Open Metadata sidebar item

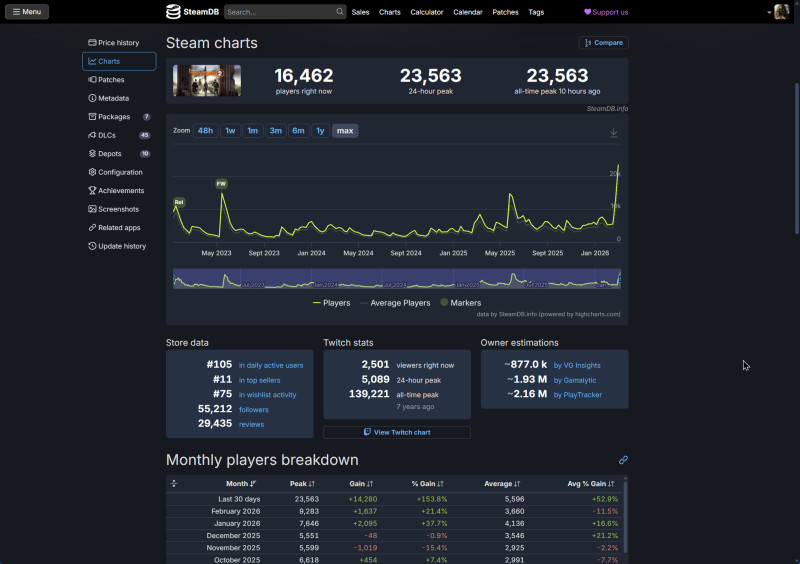pyautogui.click(x=119, y=98)
